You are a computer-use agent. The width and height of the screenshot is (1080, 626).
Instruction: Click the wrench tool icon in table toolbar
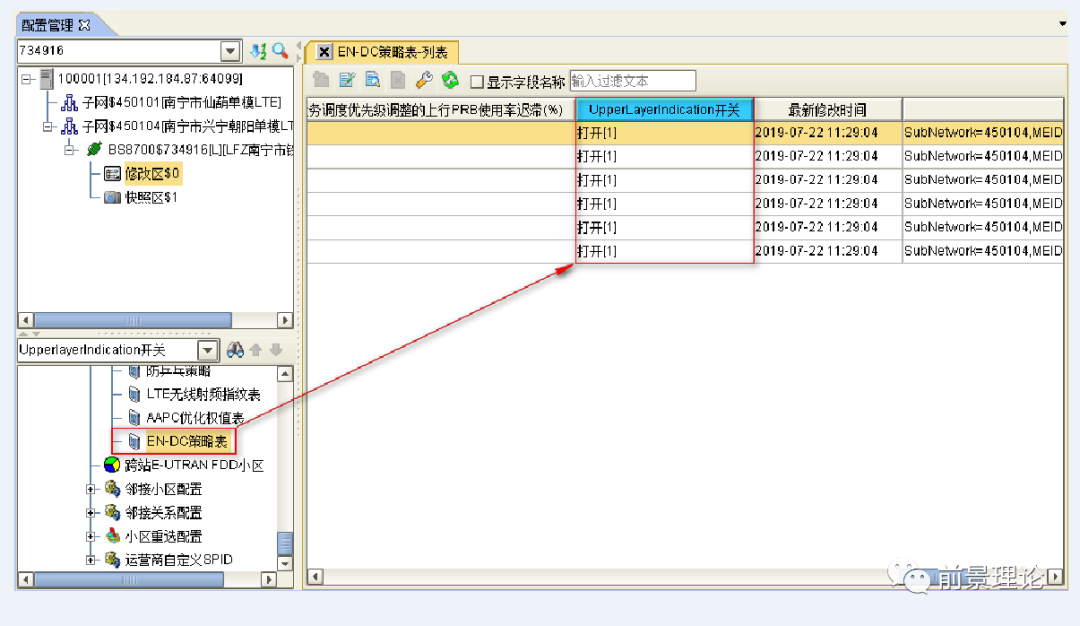424,81
